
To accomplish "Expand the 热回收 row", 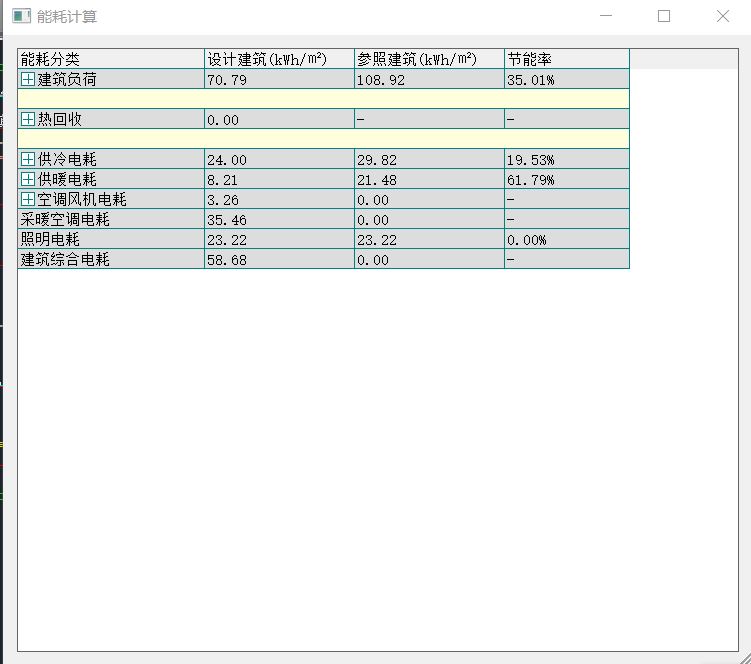I will (28, 120).
